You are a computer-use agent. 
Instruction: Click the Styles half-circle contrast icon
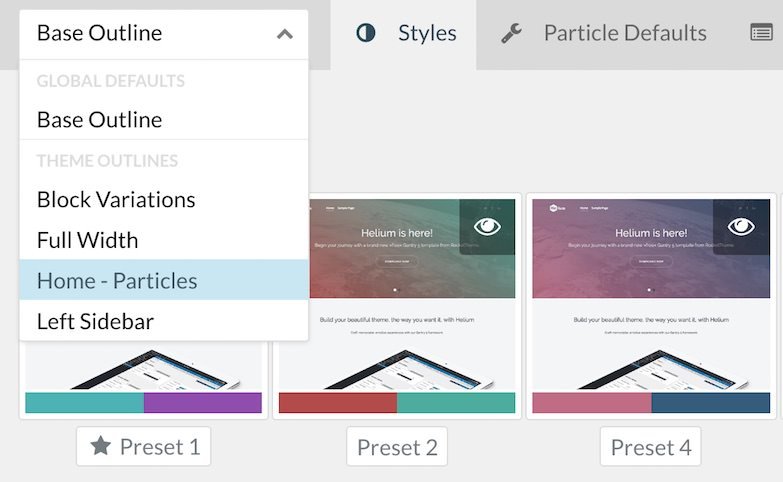coord(366,33)
